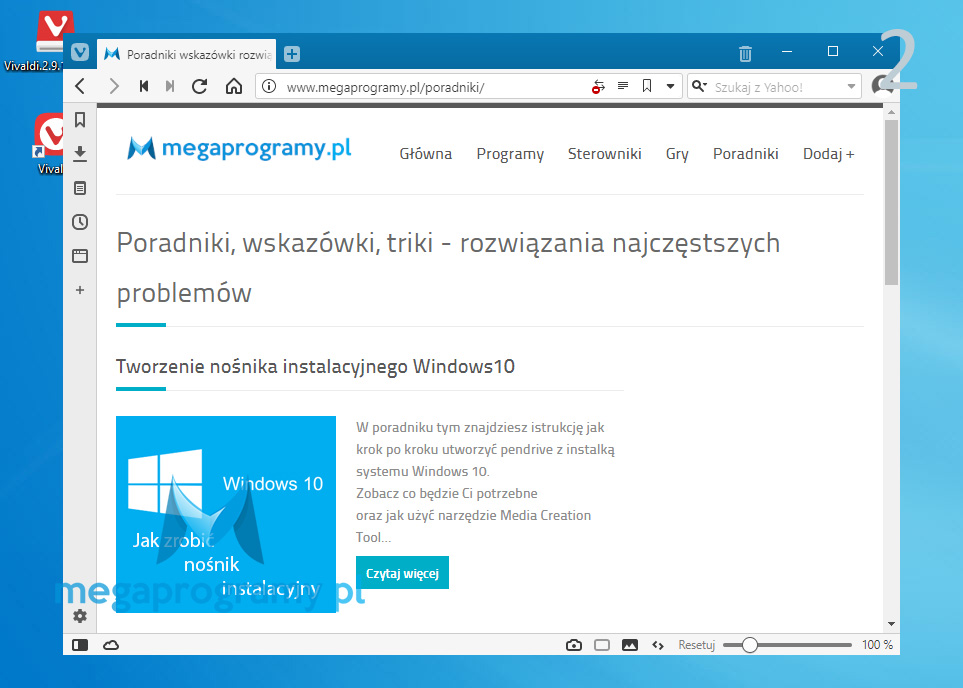Viewport: 963px width, 688px height.
Task: Reset zoom with Resetuj button
Action: pos(696,645)
